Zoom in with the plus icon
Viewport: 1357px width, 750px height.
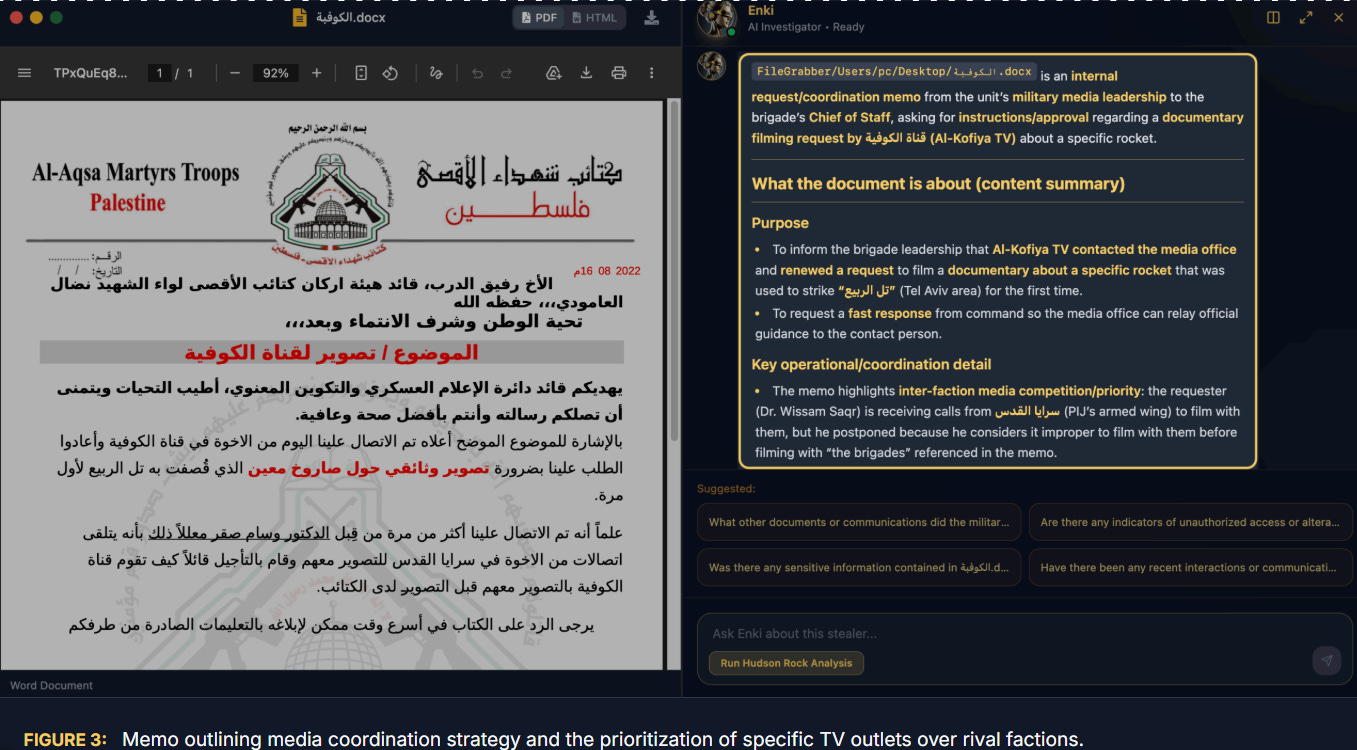316,73
